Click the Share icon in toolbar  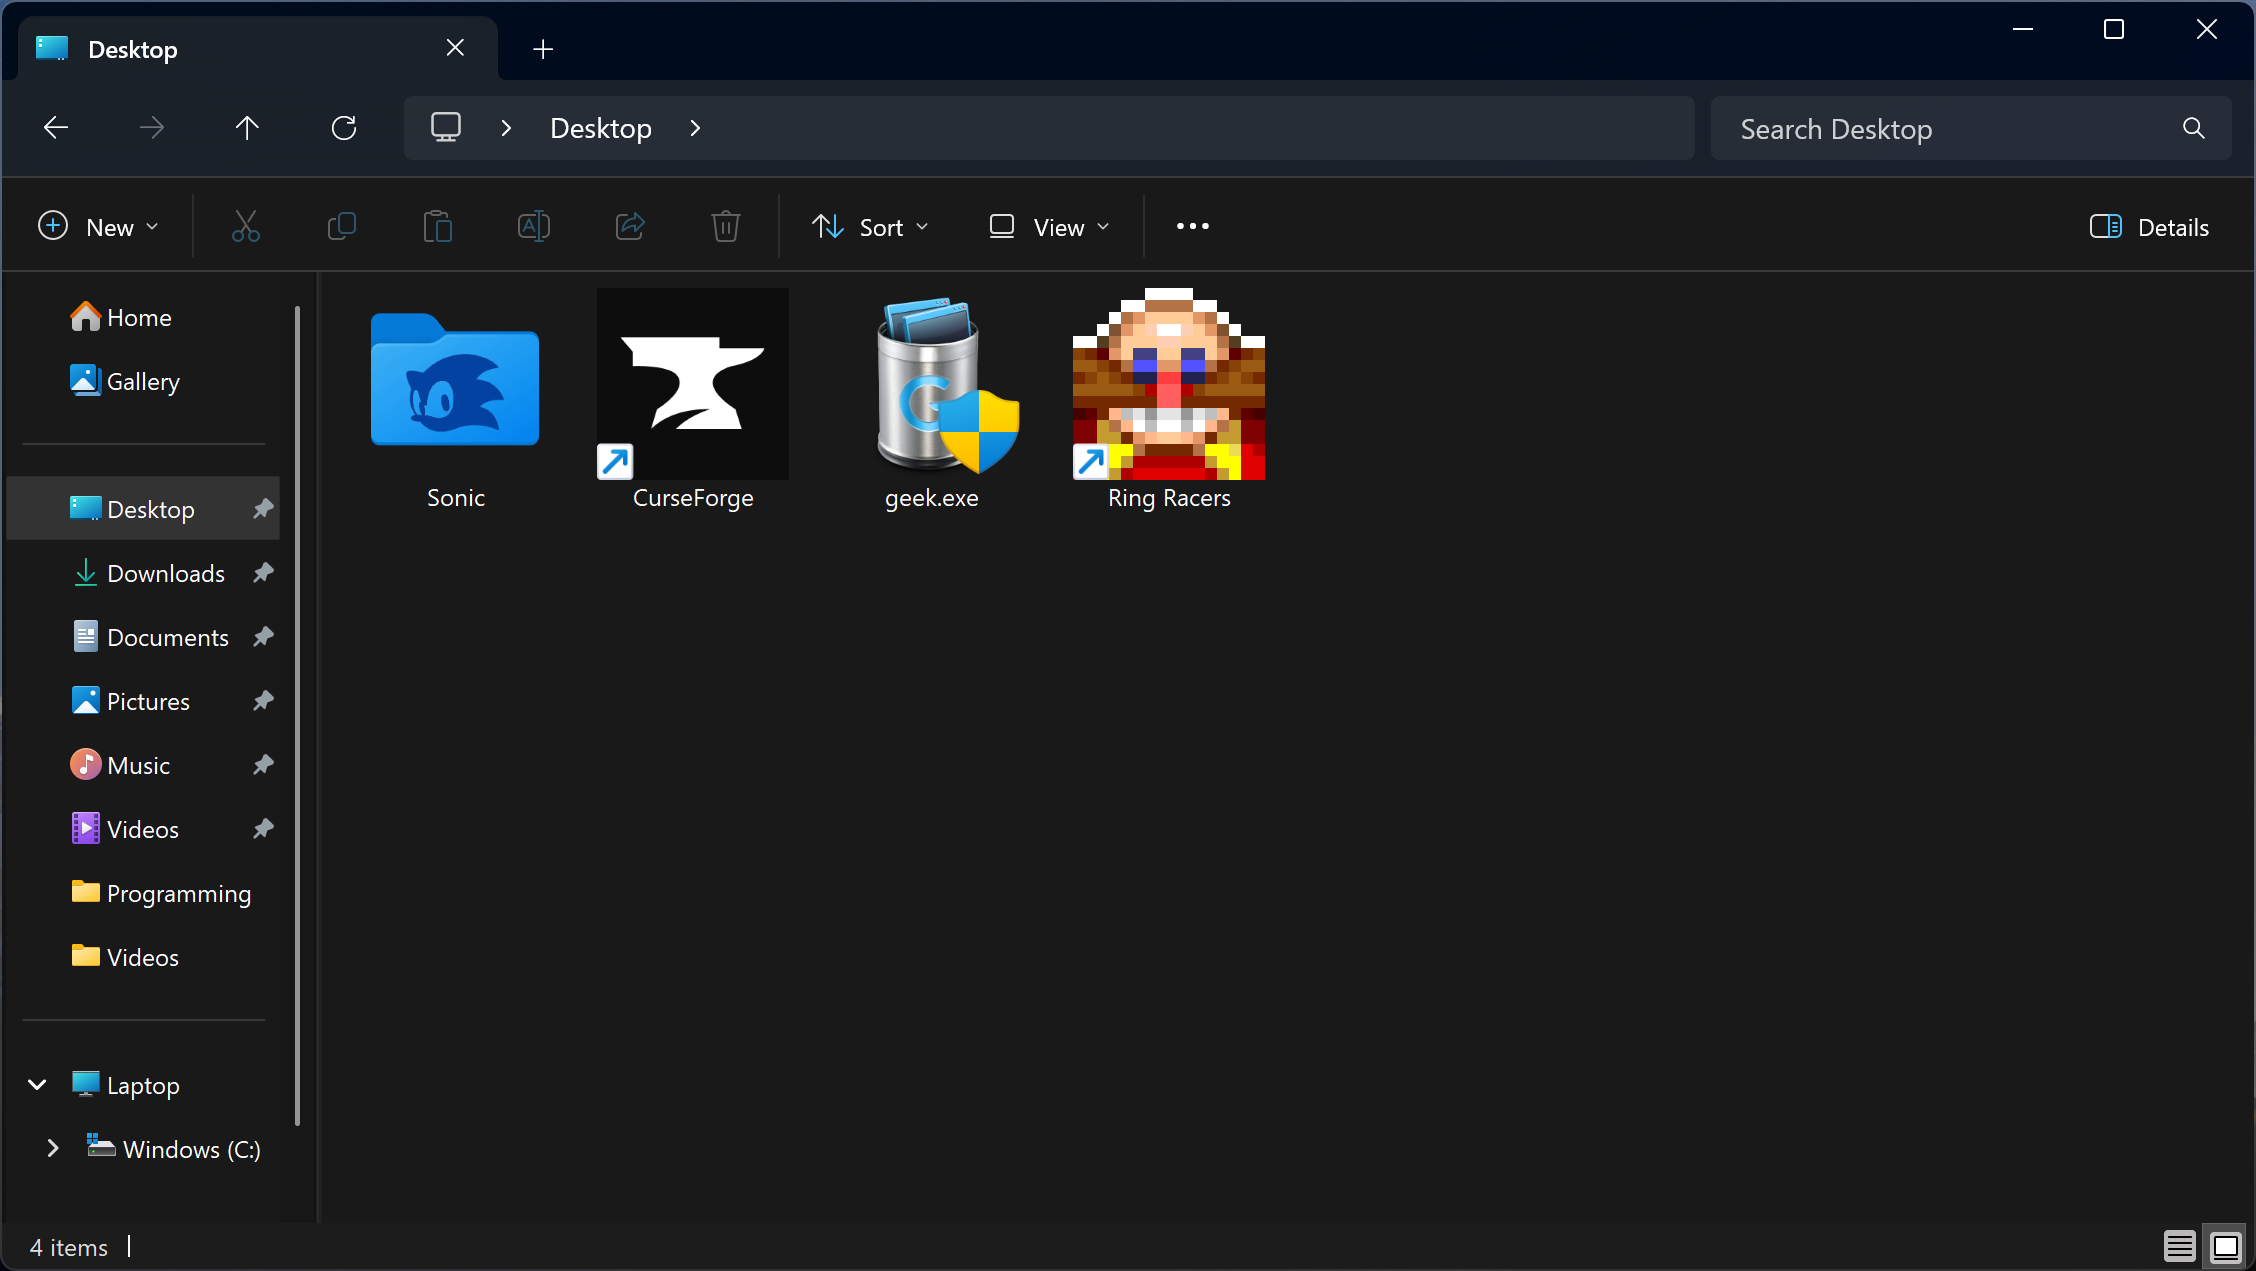point(629,227)
